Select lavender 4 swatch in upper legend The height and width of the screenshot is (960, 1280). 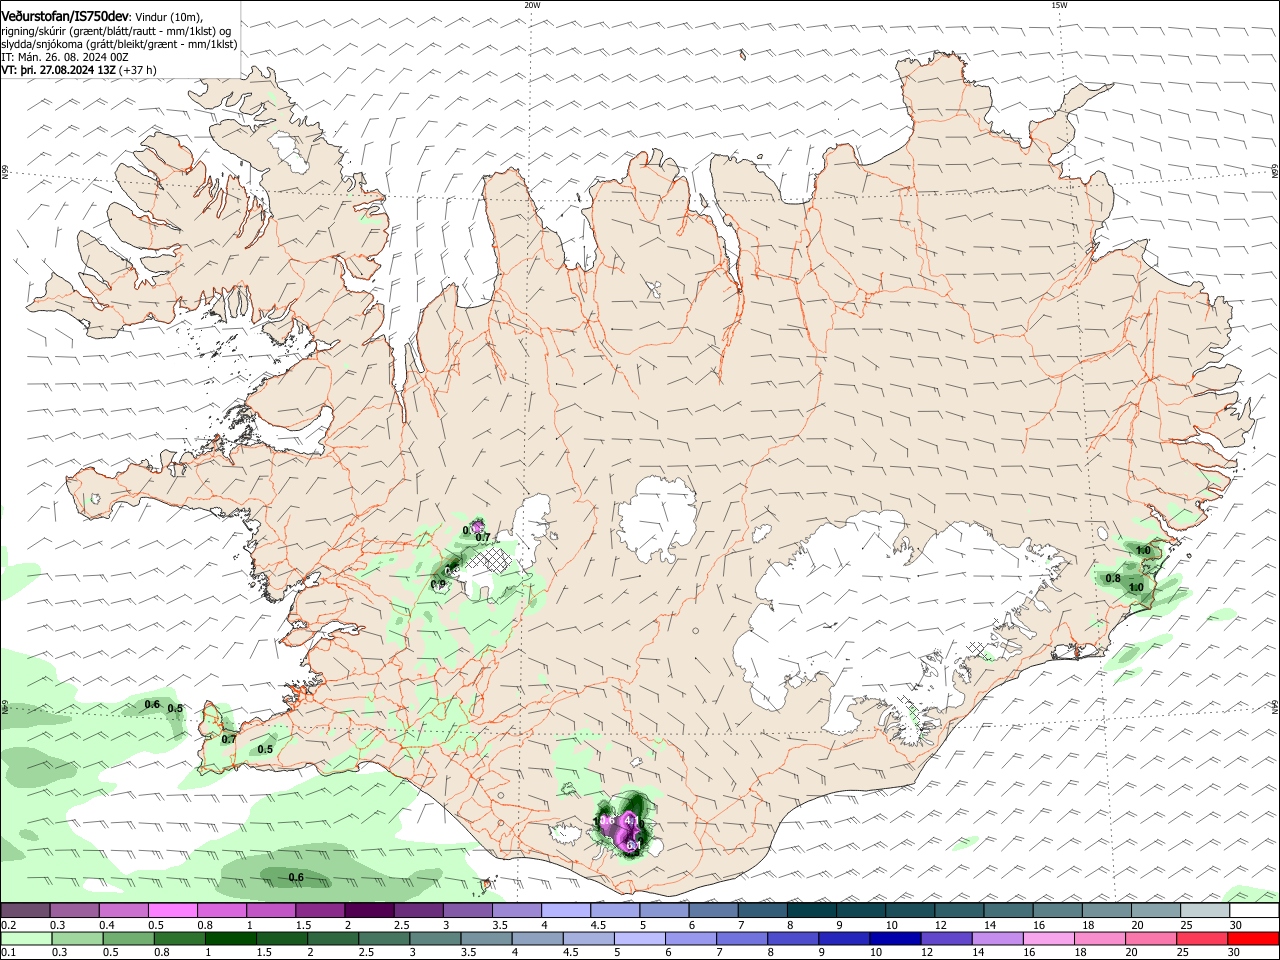coord(564,910)
